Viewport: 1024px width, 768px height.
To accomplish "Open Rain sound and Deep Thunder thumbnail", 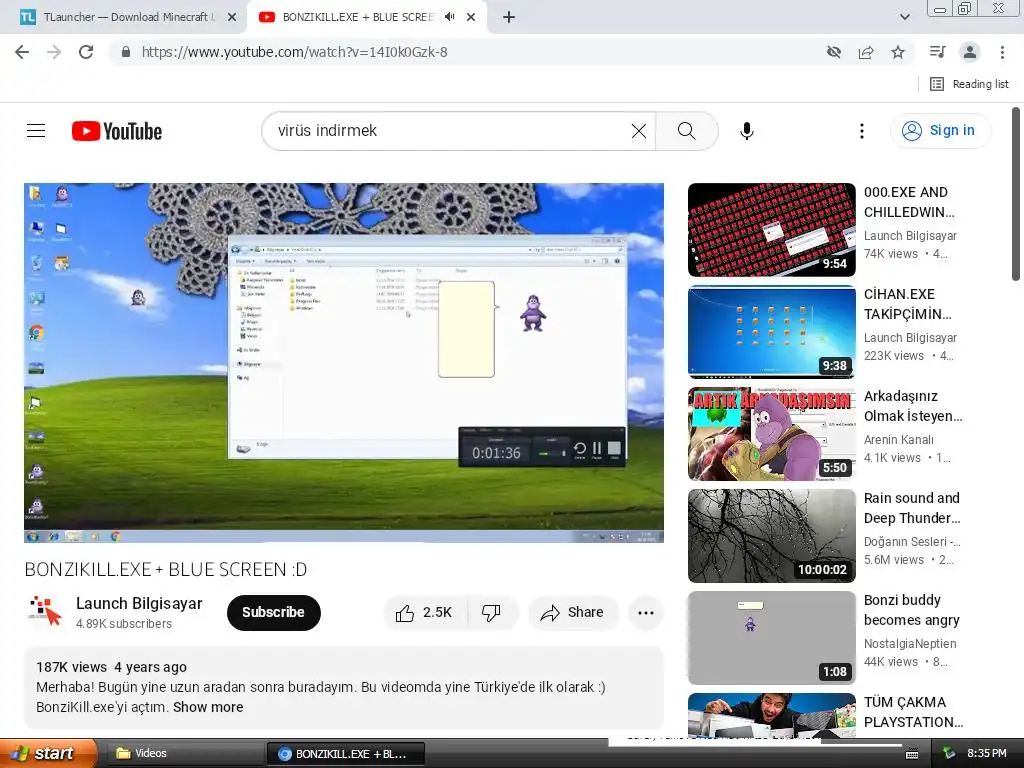I will coord(772,536).
